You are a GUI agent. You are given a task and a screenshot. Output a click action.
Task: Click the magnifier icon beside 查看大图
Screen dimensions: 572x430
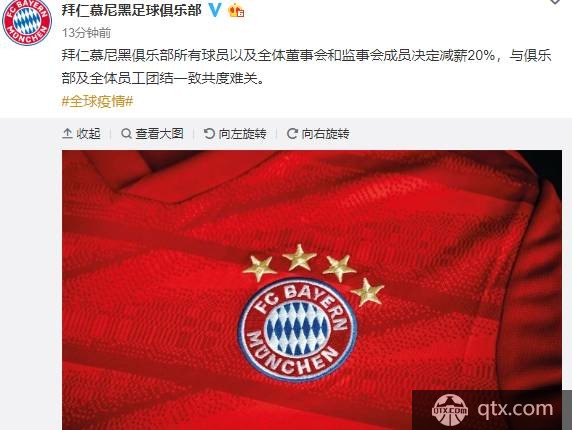[126, 133]
